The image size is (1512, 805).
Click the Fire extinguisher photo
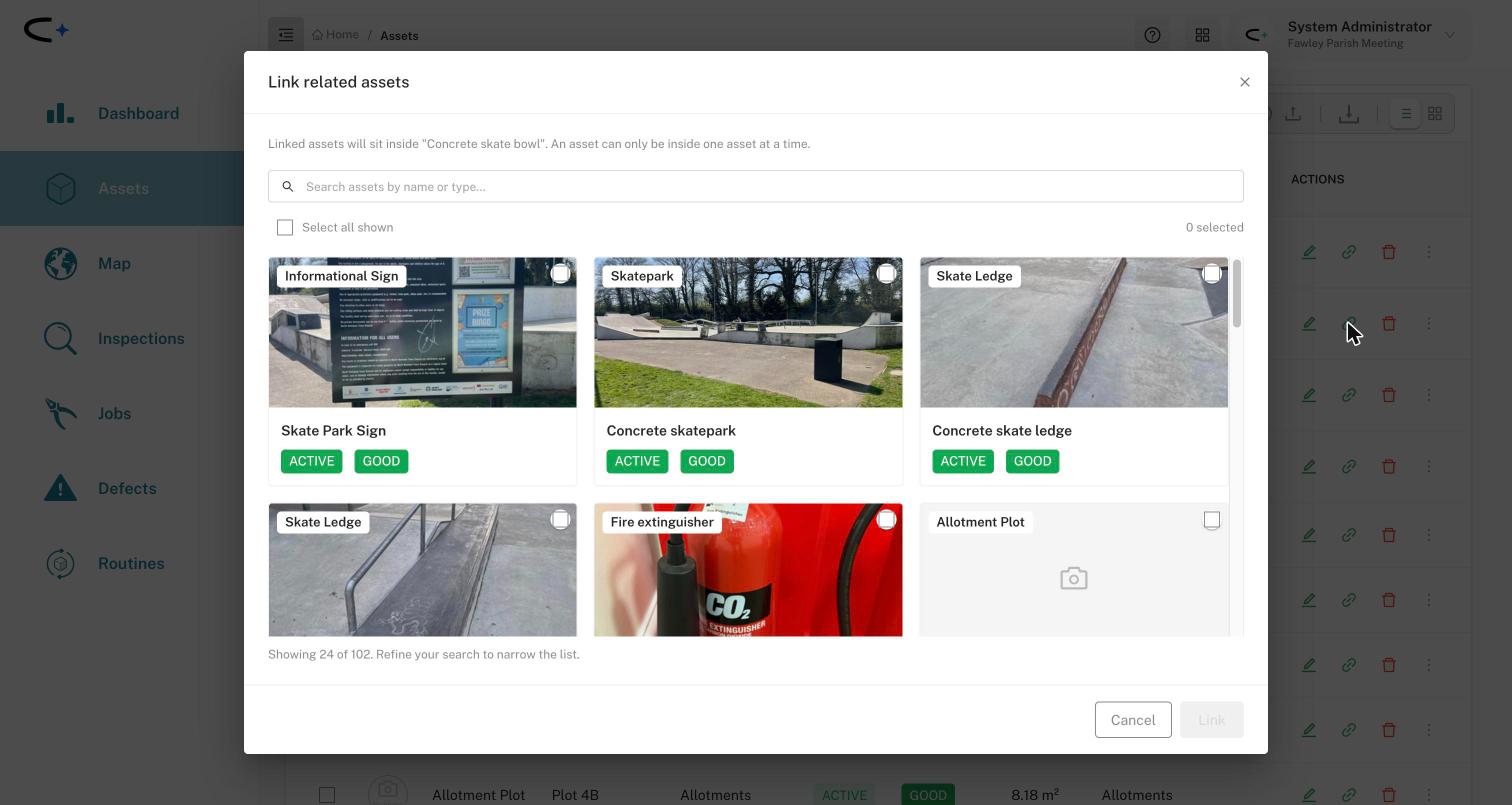coord(748,570)
